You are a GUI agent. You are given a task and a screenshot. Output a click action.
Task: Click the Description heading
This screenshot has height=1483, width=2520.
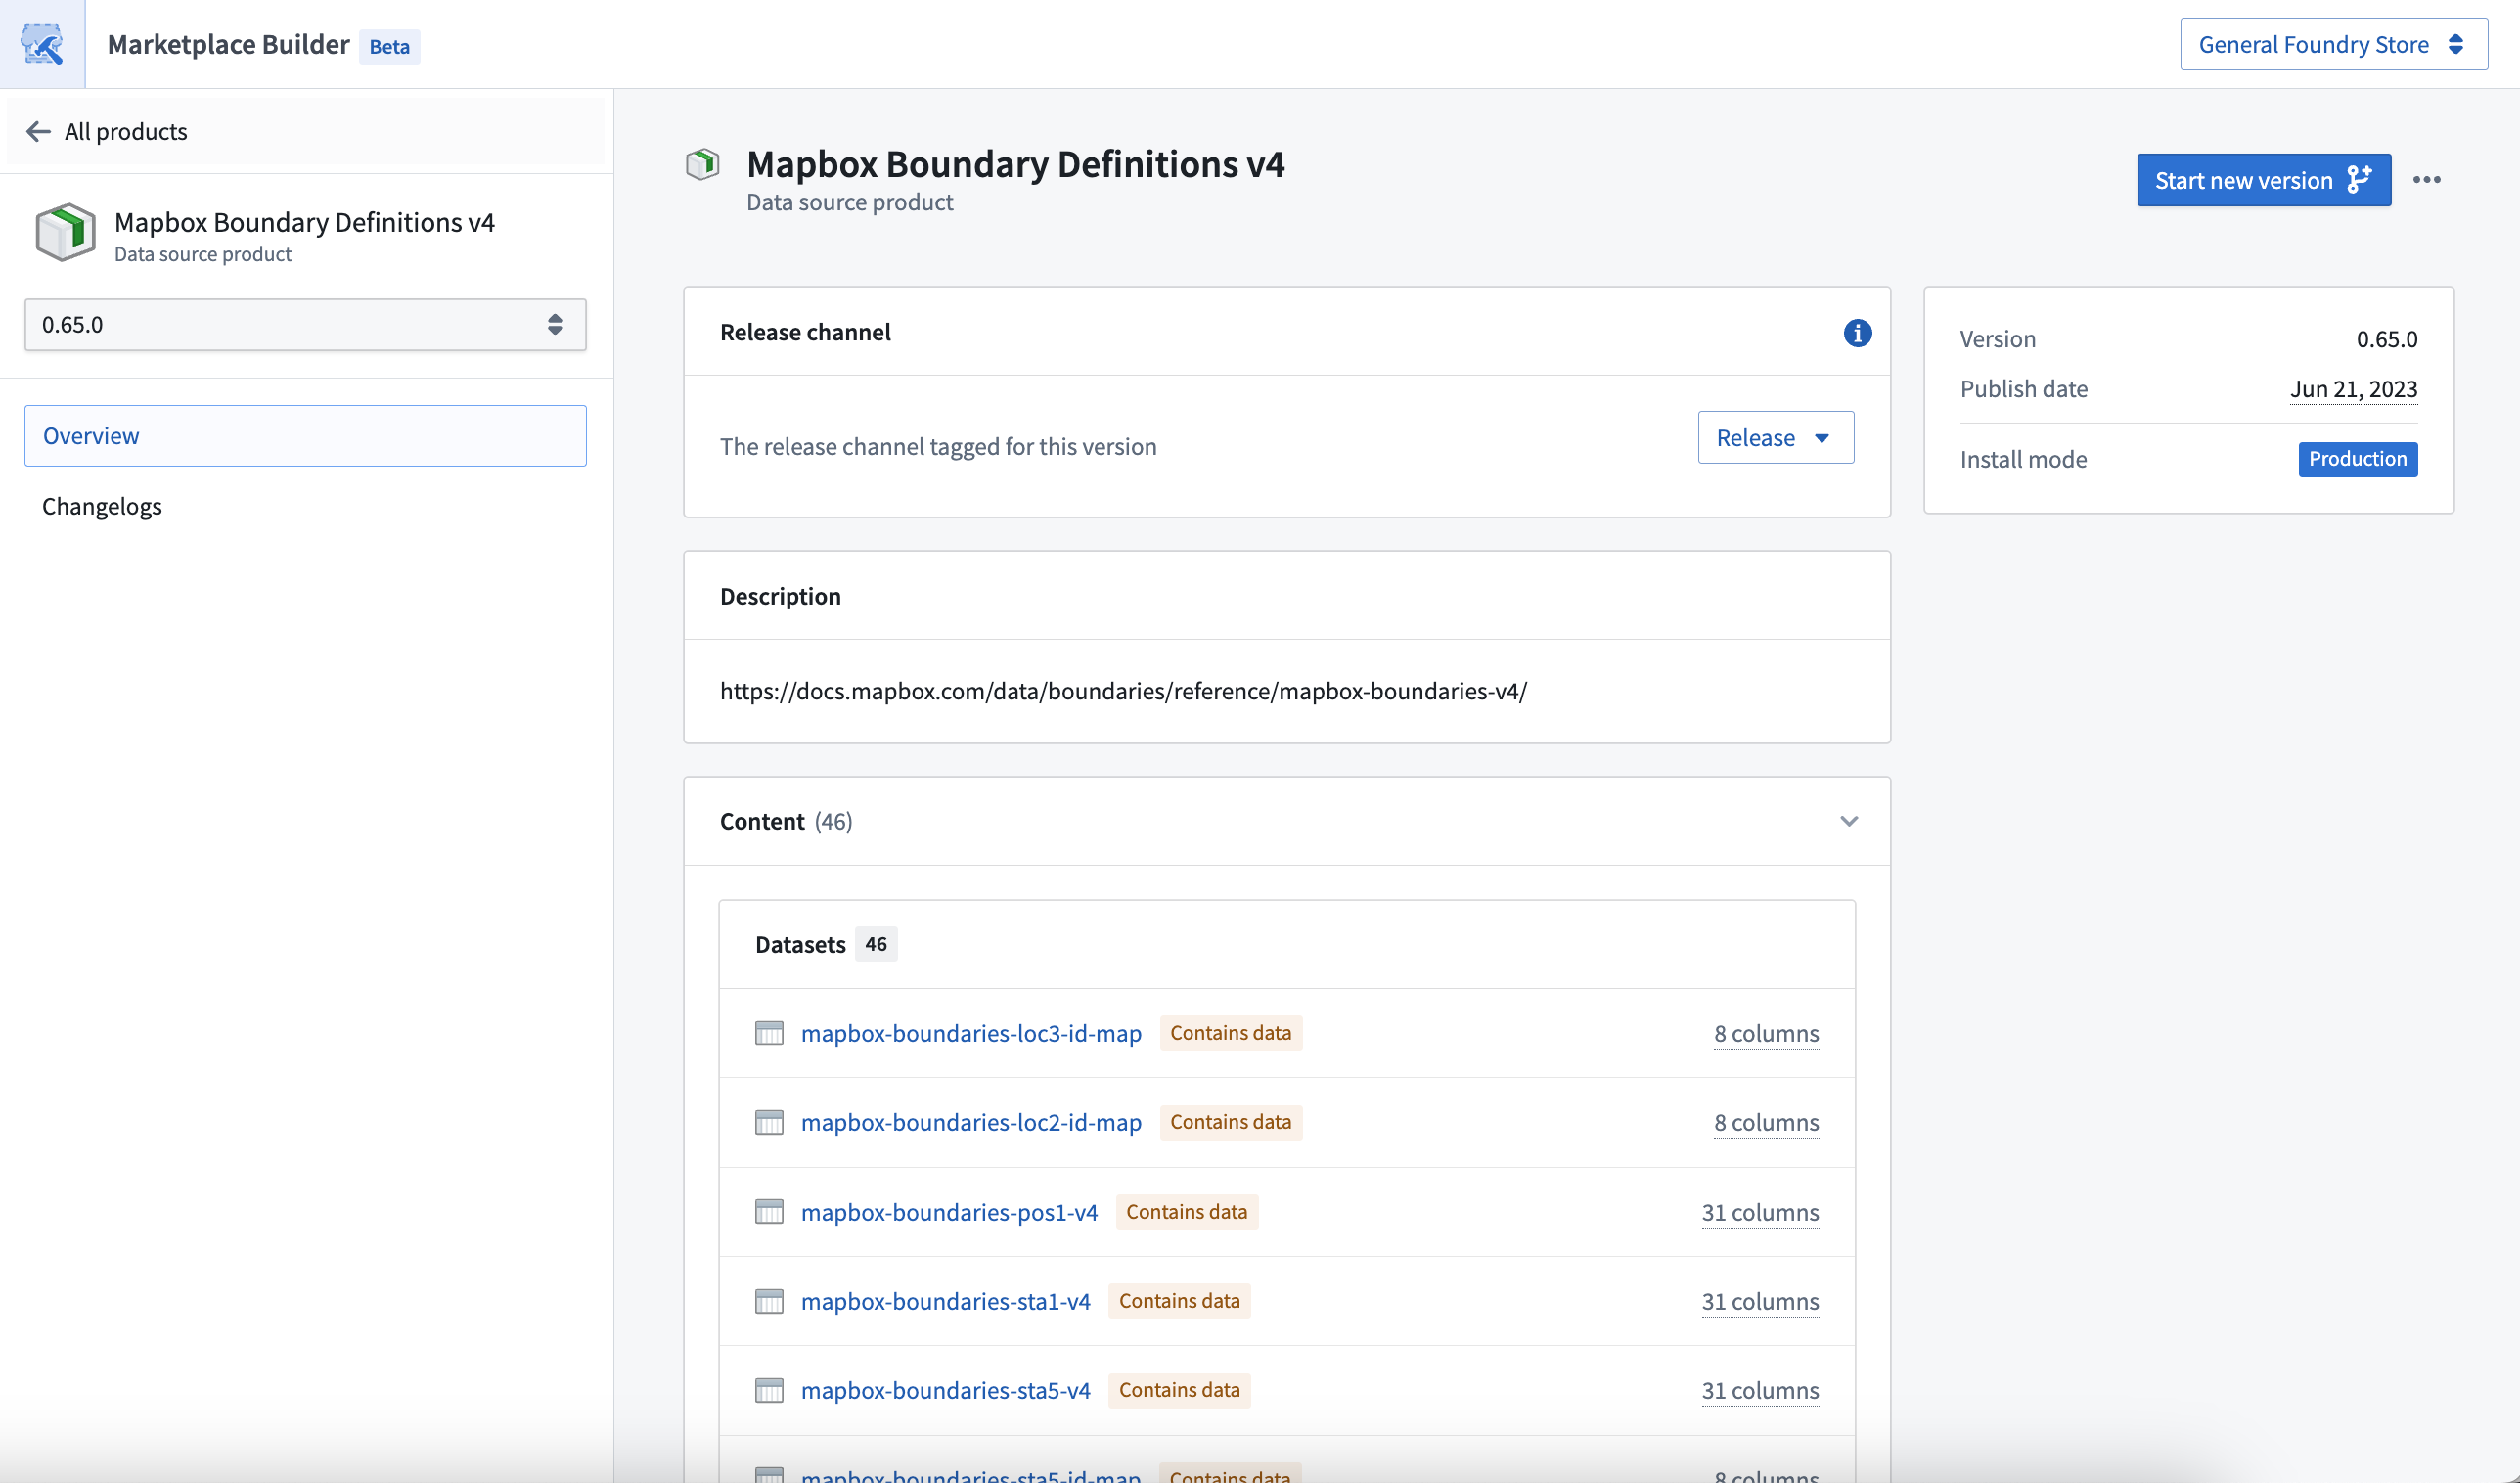pyautogui.click(x=780, y=596)
